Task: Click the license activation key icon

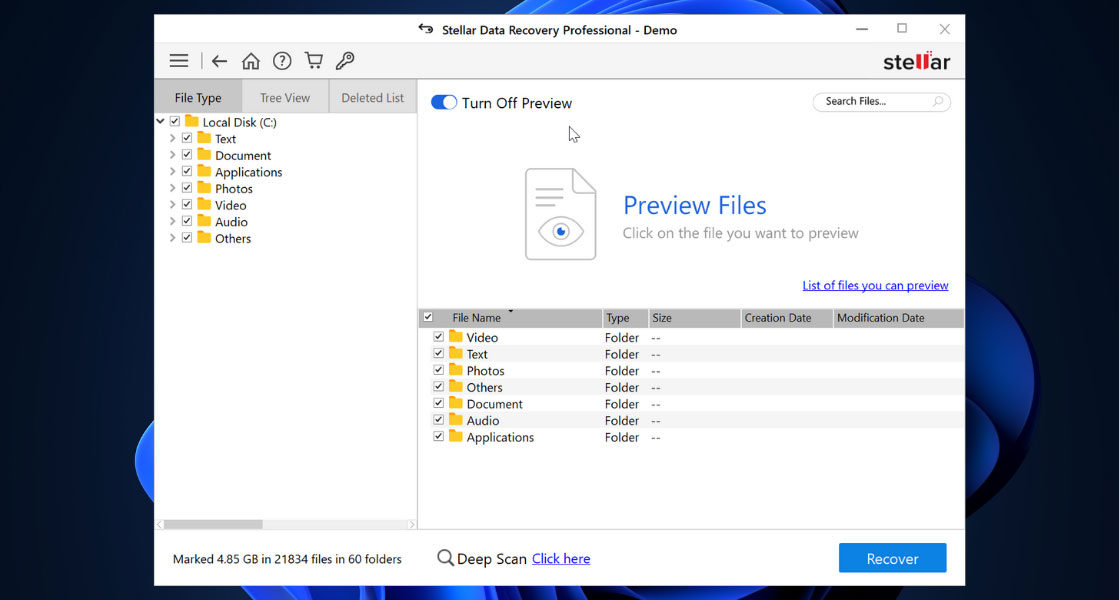Action: tap(344, 60)
